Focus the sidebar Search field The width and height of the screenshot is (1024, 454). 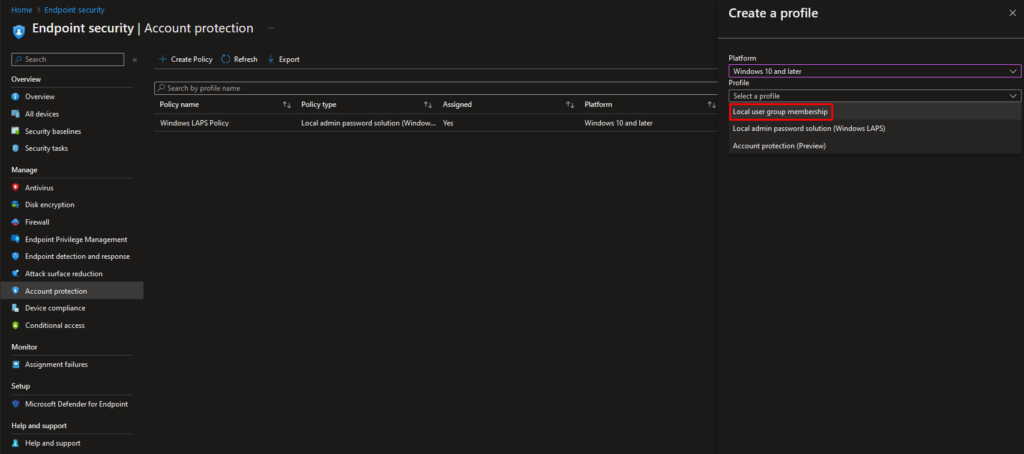click(68, 59)
